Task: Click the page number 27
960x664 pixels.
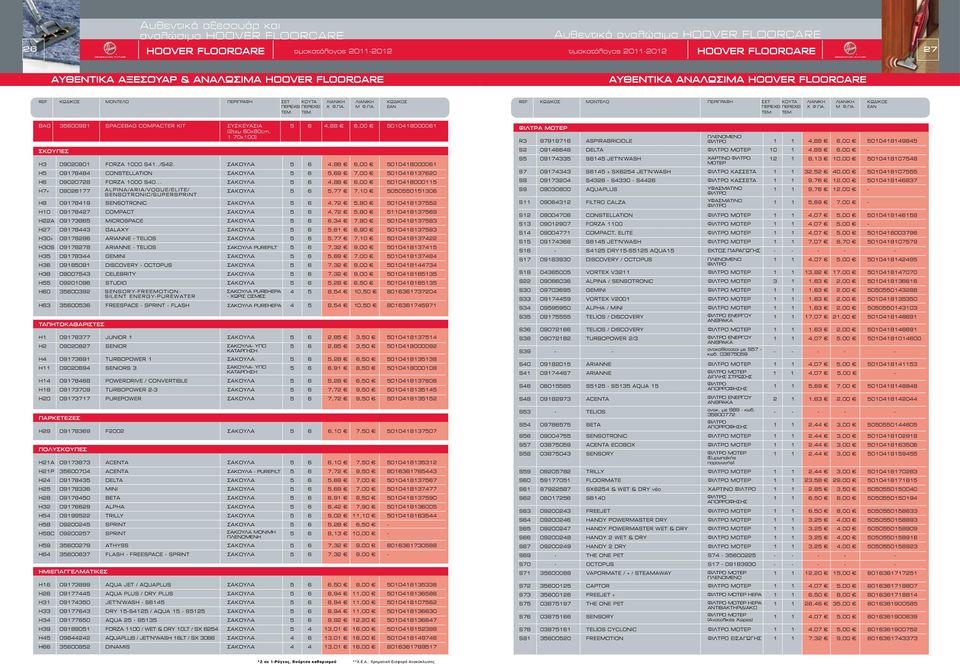Action: click(931, 49)
